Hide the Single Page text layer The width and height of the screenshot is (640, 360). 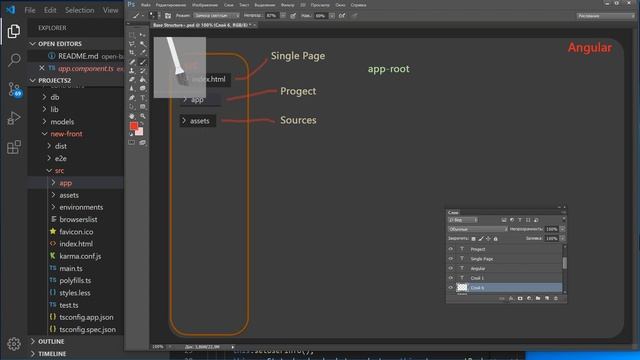click(450, 259)
